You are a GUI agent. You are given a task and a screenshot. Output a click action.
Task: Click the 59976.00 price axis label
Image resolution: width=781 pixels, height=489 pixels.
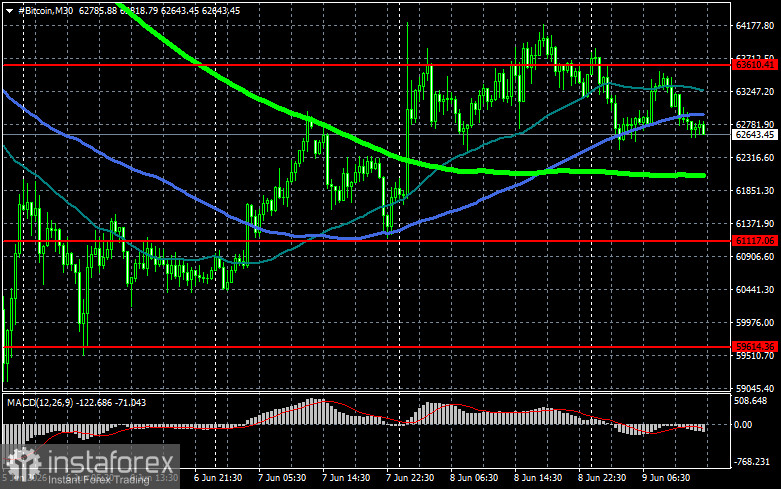click(x=755, y=323)
